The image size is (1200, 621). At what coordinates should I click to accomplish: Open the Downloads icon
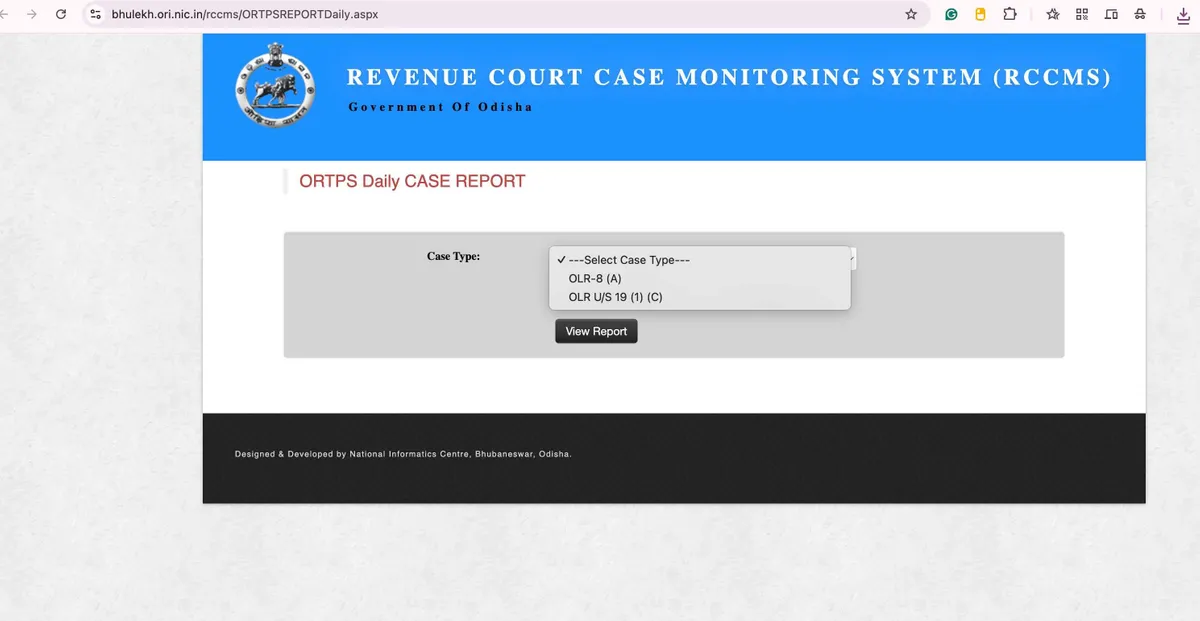(1185, 14)
